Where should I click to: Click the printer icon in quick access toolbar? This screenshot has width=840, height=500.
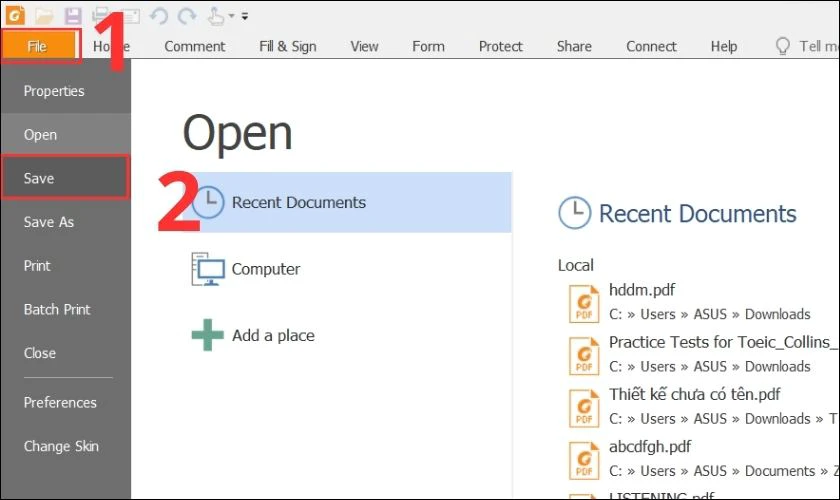point(101,15)
